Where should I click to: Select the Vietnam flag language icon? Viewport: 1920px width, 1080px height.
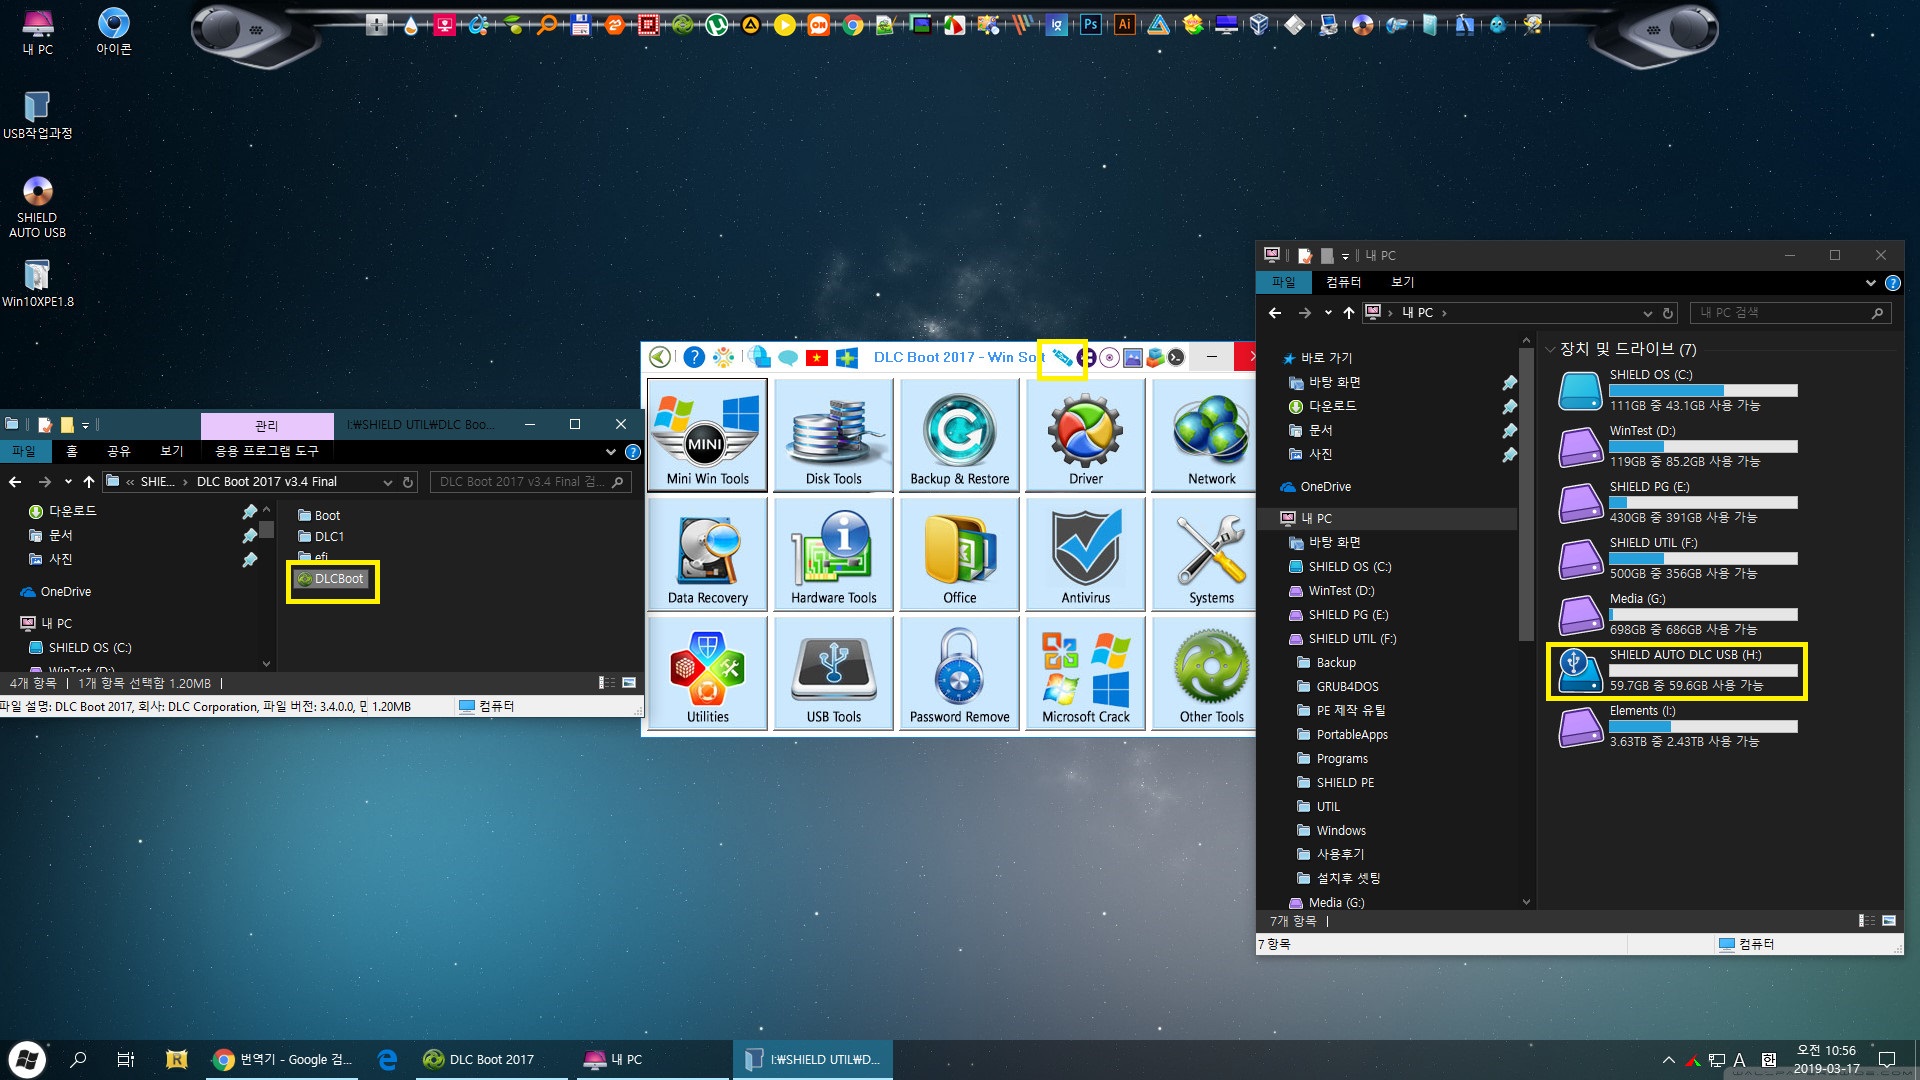[817, 358]
